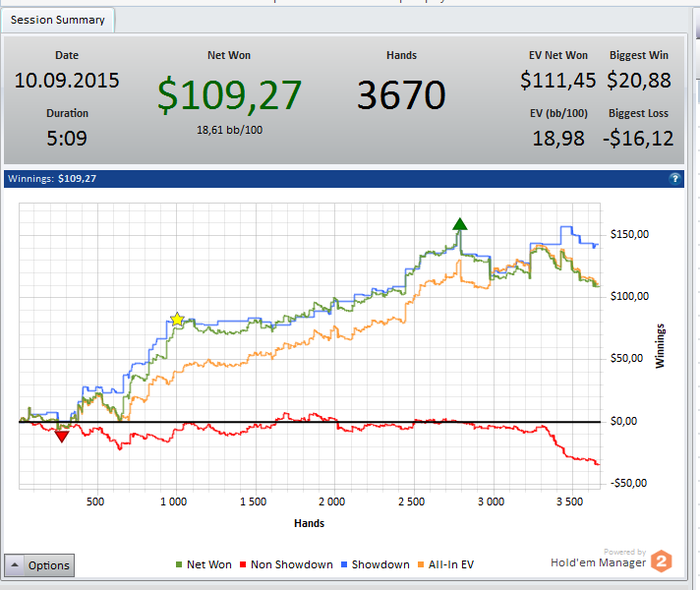This screenshot has width=700, height=590.
Task: Click the $0,00 axis label
Action: (624, 421)
